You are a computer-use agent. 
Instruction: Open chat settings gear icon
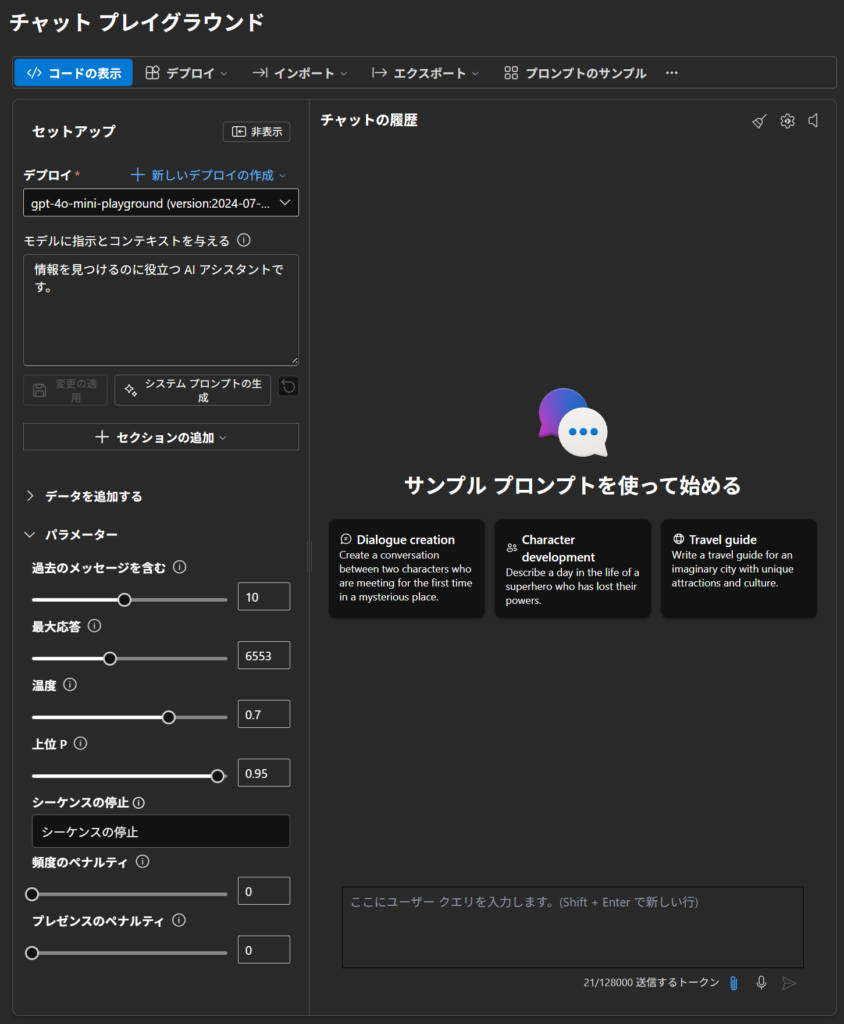(787, 121)
